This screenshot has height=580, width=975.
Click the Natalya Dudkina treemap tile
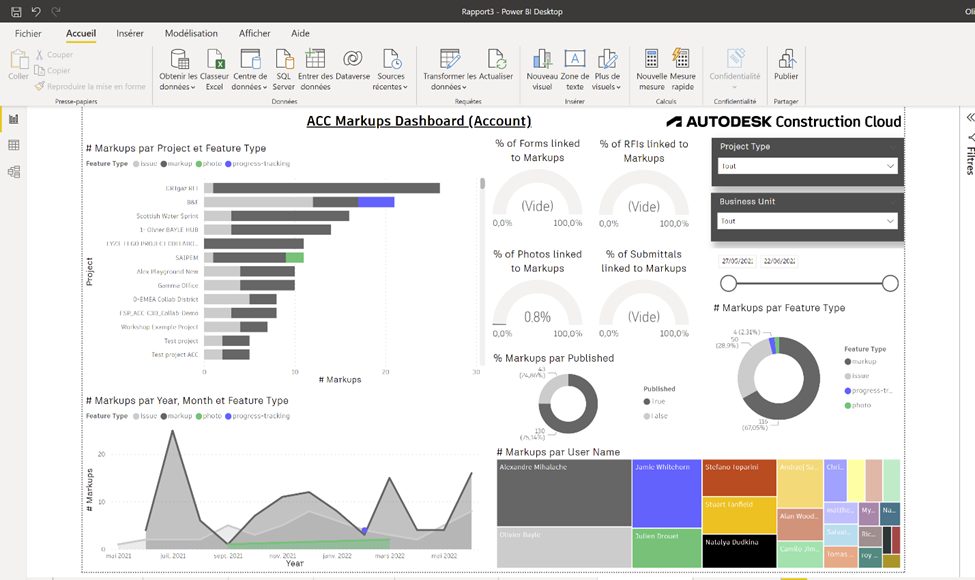(x=739, y=551)
